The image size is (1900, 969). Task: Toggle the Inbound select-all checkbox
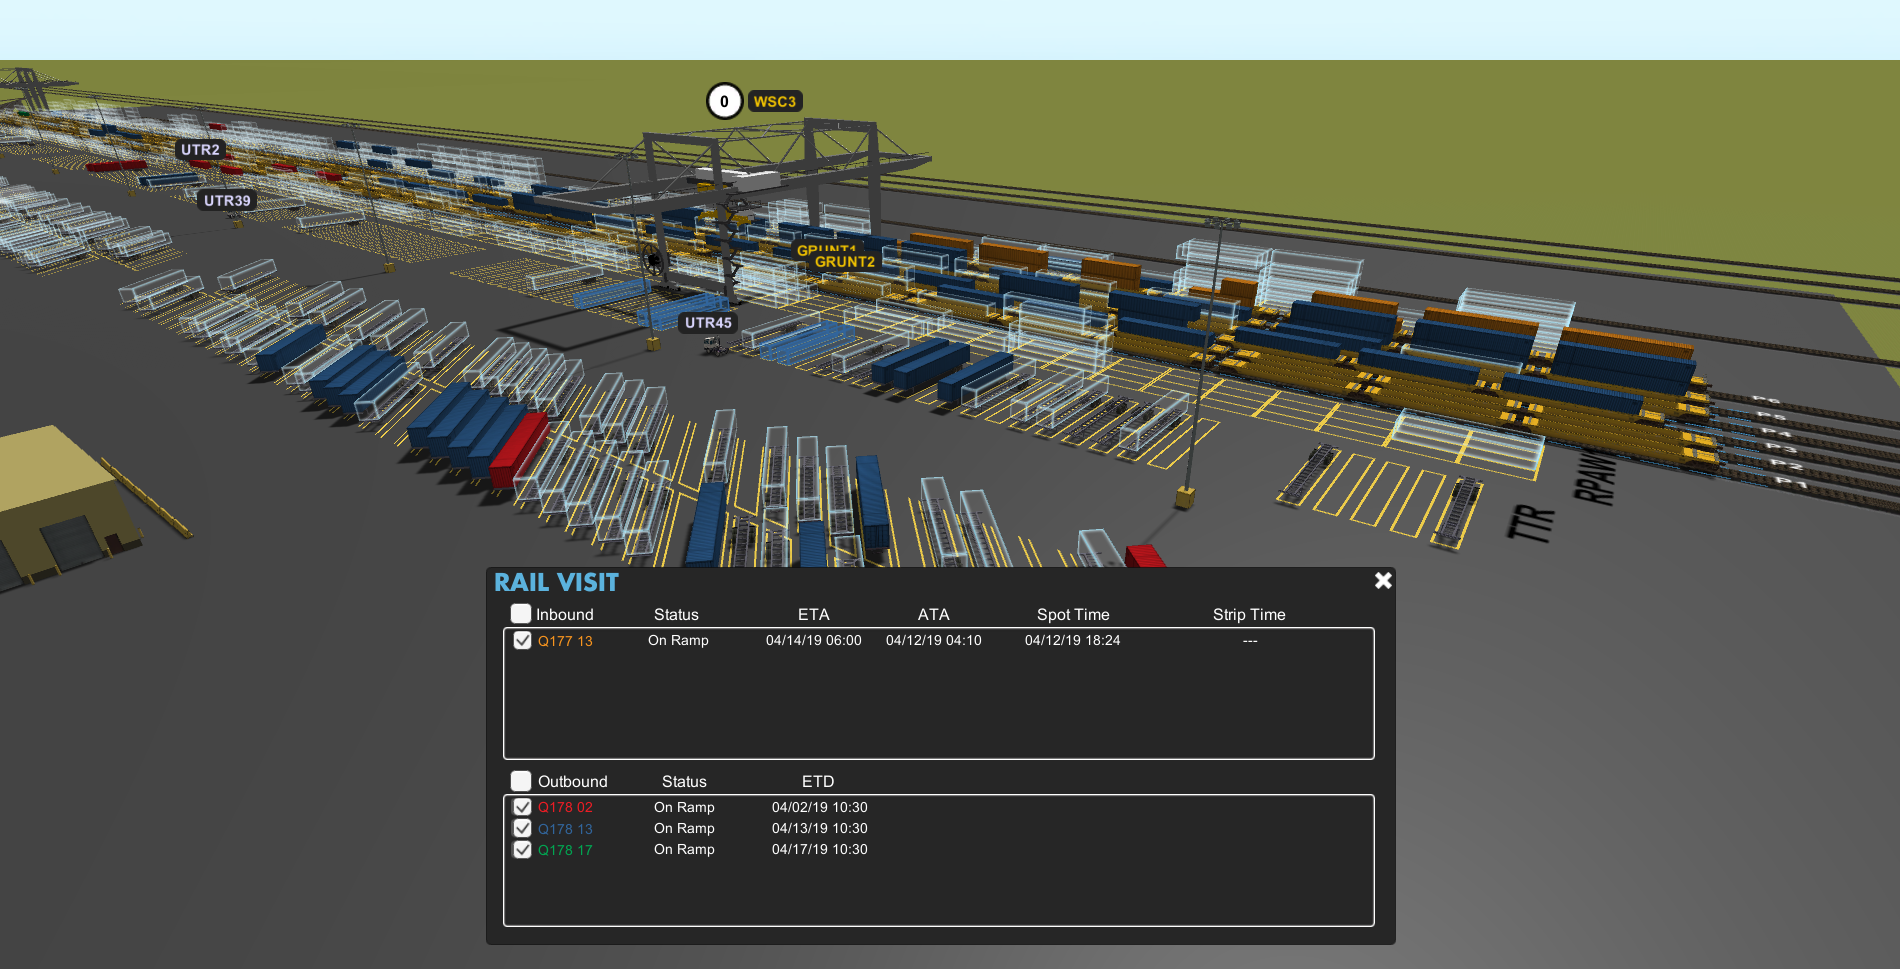coord(521,613)
